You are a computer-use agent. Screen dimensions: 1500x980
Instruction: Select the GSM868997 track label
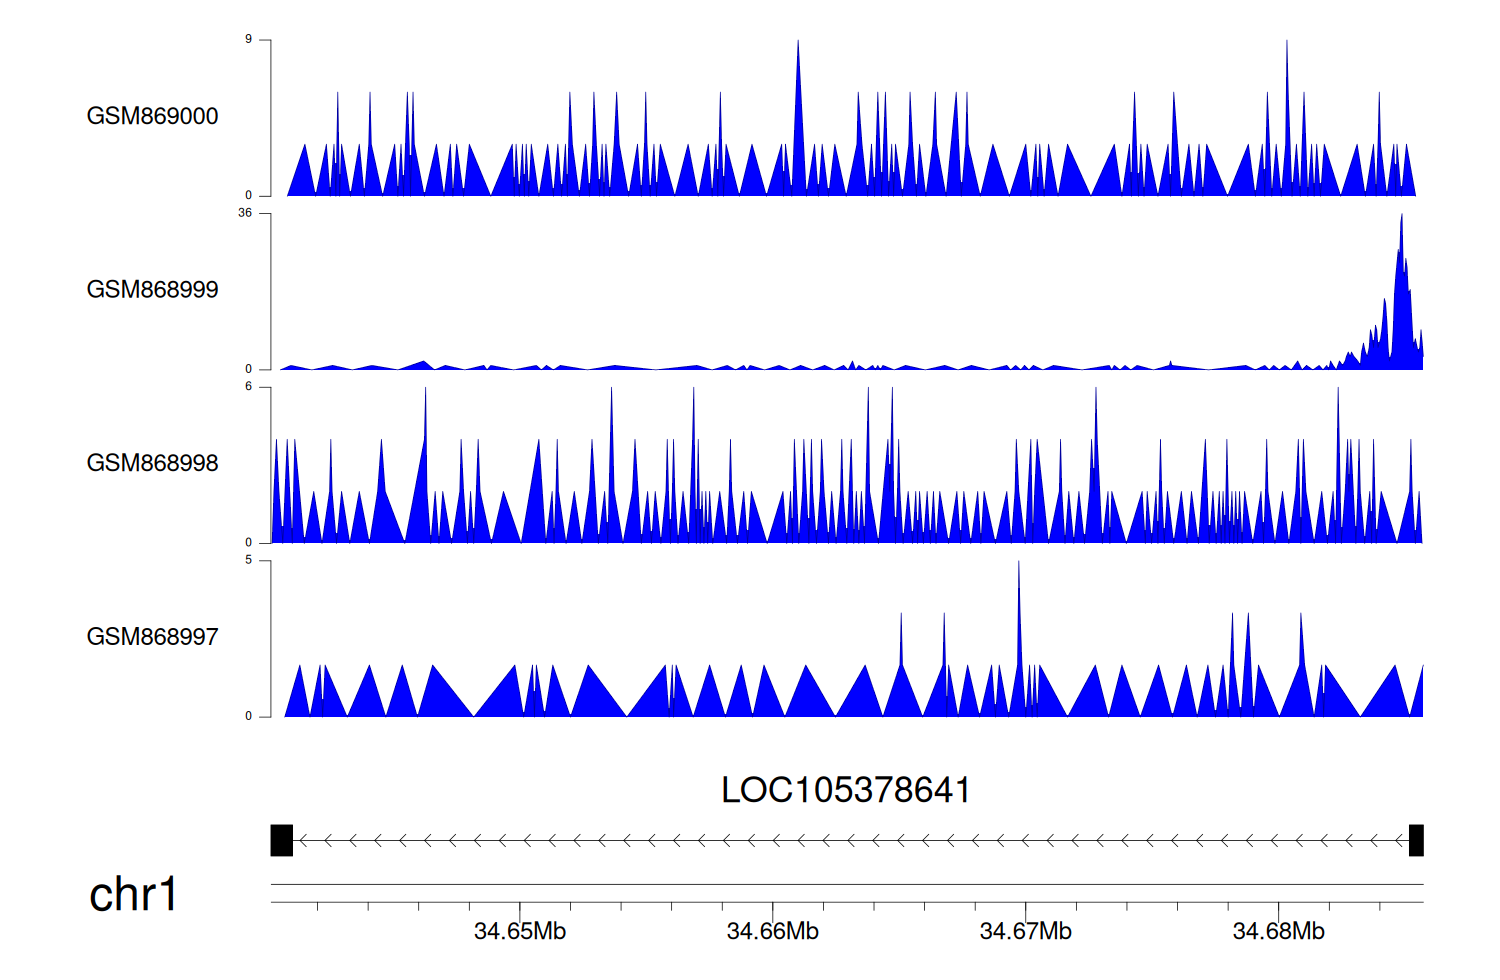pyautogui.click(x=152, y=637)
